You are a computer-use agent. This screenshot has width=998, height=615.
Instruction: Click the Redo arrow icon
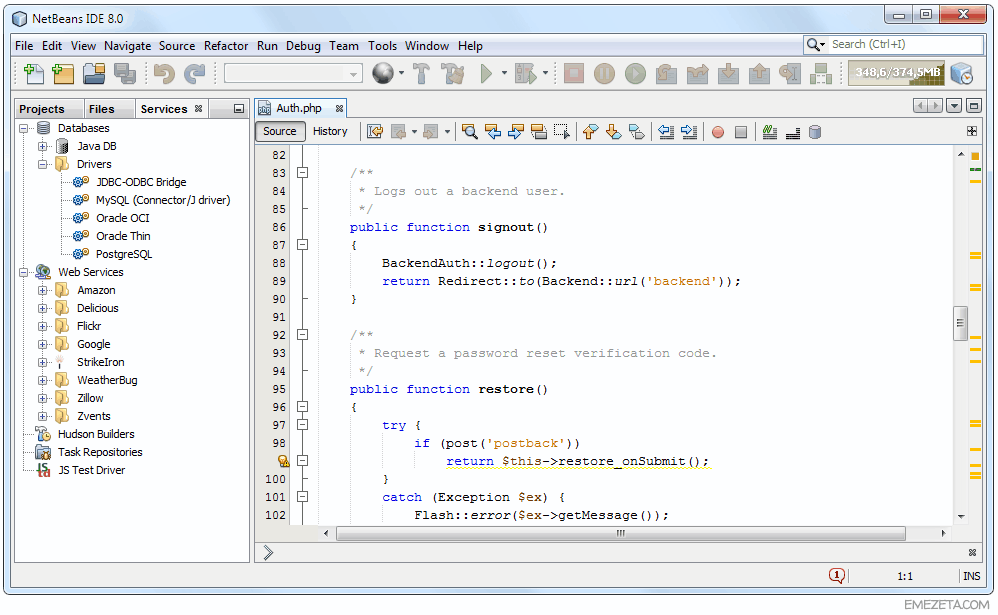pyautogui.click(x=195, y=74)
